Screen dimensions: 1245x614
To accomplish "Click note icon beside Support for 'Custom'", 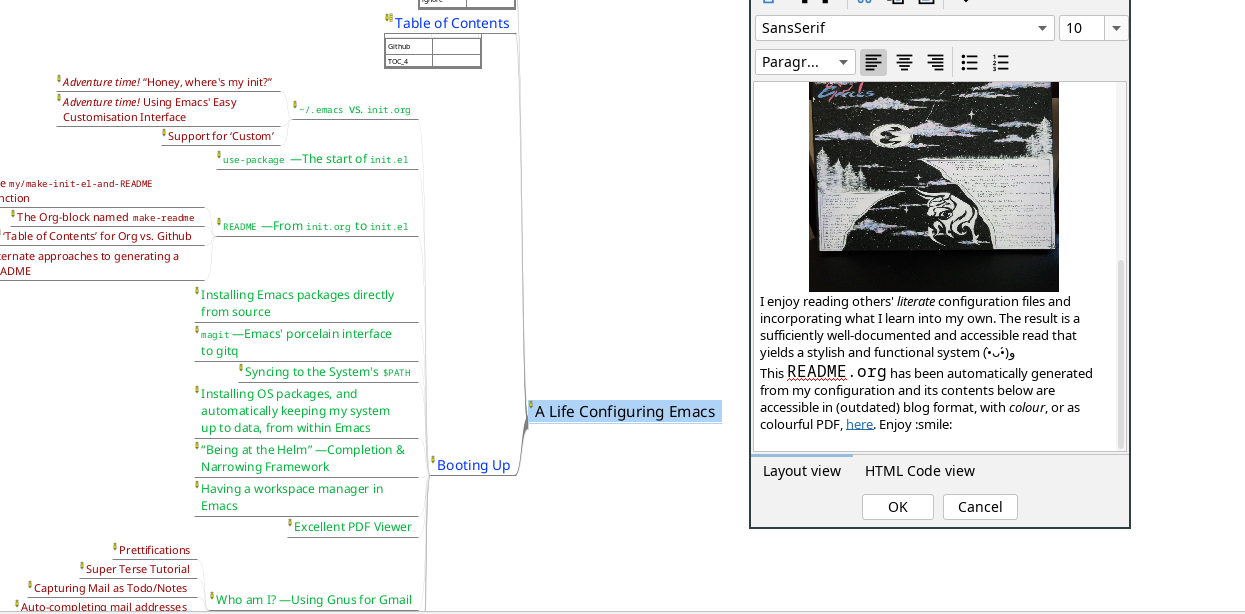I will click(x=164, y=132).
